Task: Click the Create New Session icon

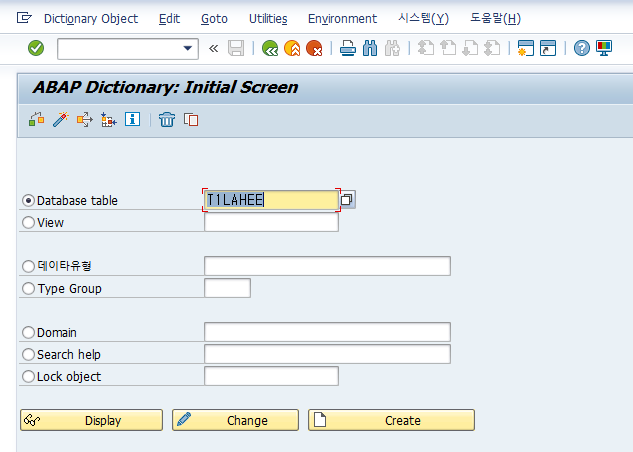Action: [x=525, y=48]
